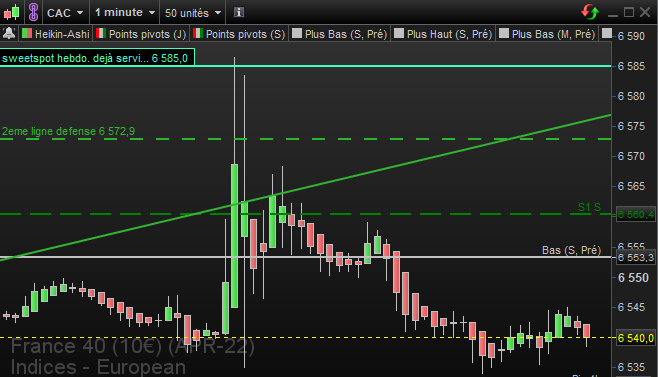
Task: Click the Heikin-Ashi color swatch
Action: tap(27, 33)
